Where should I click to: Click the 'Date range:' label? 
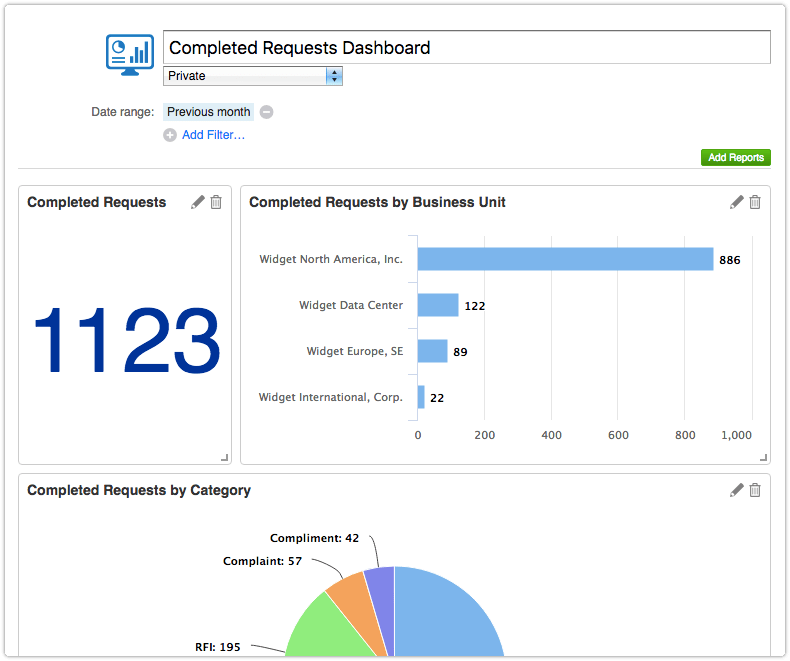click(122, 112)
